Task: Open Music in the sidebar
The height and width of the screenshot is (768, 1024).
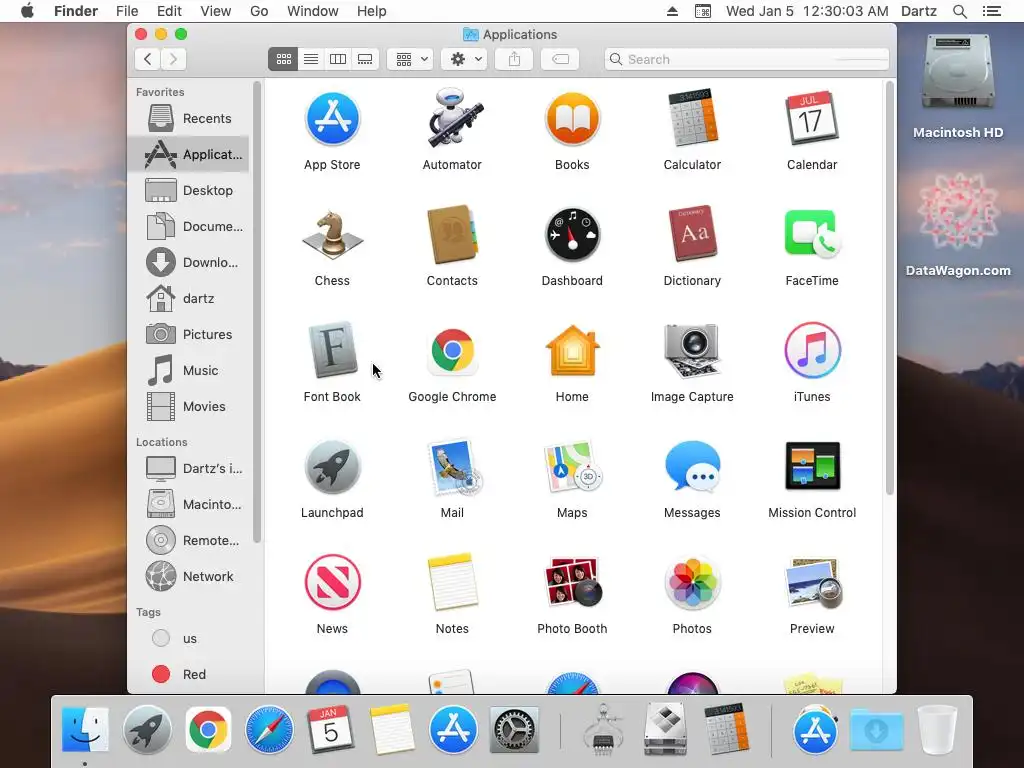Action: [189, 370]
